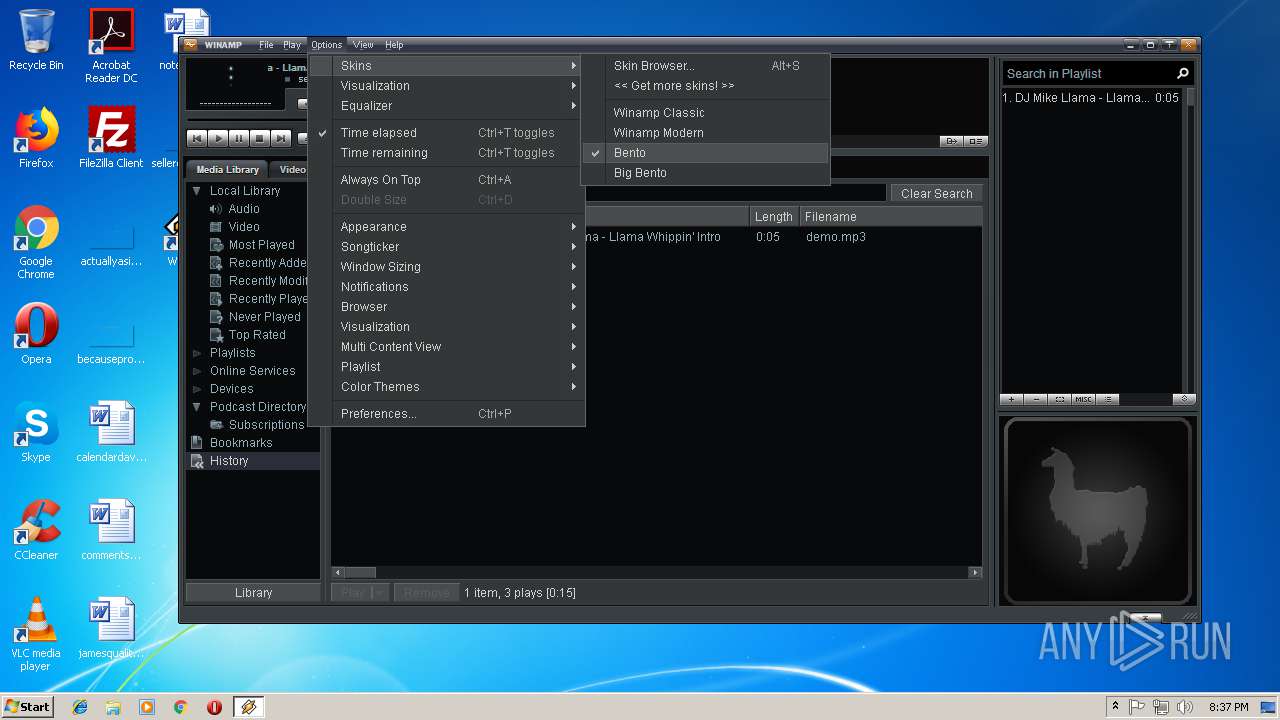Click the MISC button below playlist

1084,399
